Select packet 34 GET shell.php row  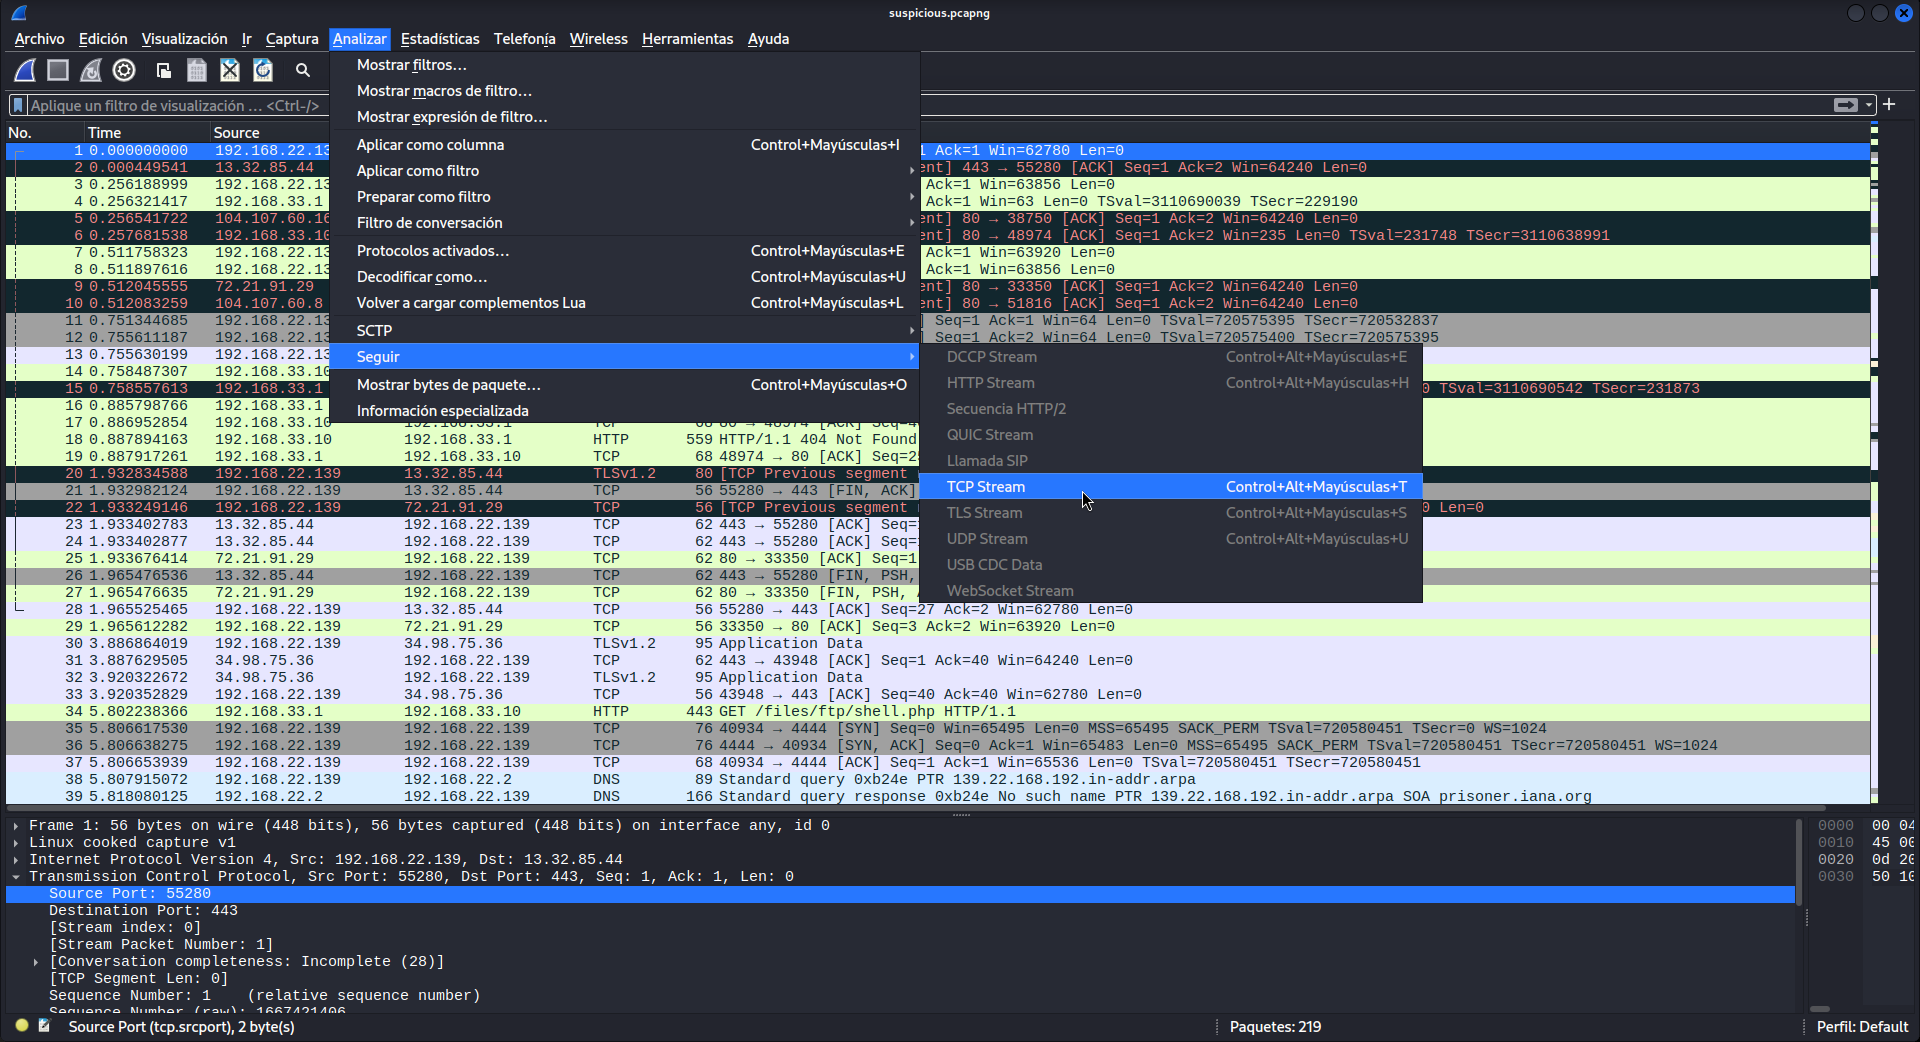coord(938,712)
